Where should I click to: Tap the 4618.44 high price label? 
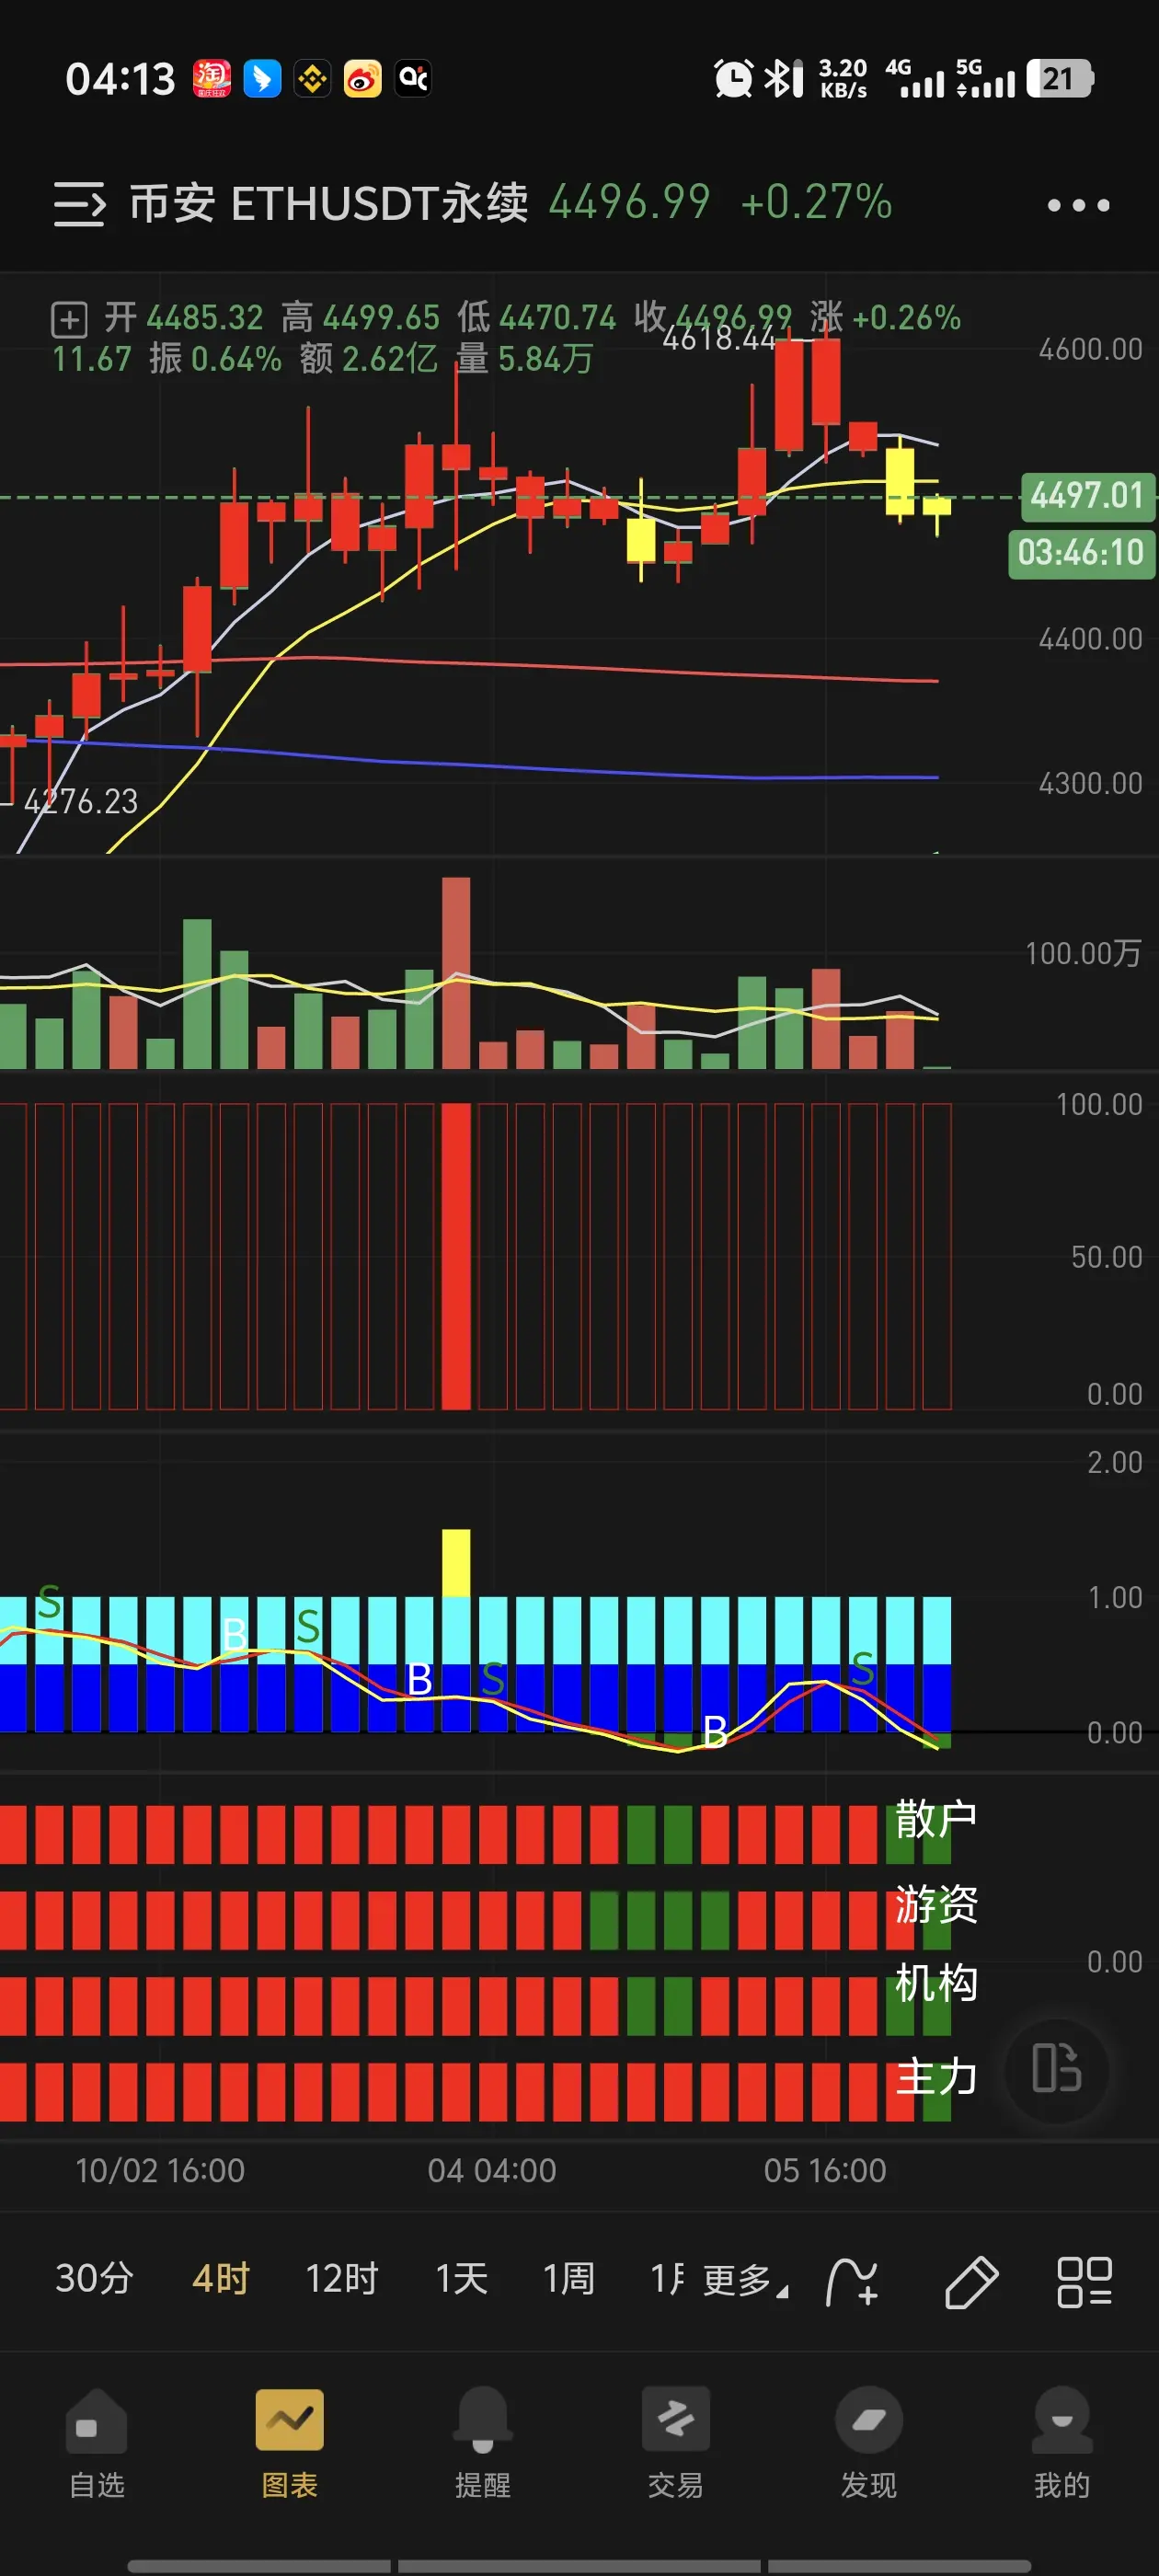coord(718,340)
